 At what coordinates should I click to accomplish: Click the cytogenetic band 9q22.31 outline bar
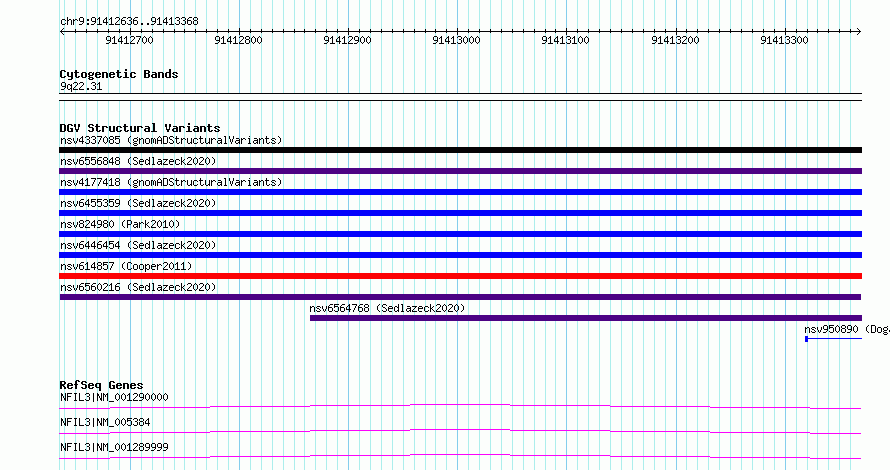pos(460,97)
